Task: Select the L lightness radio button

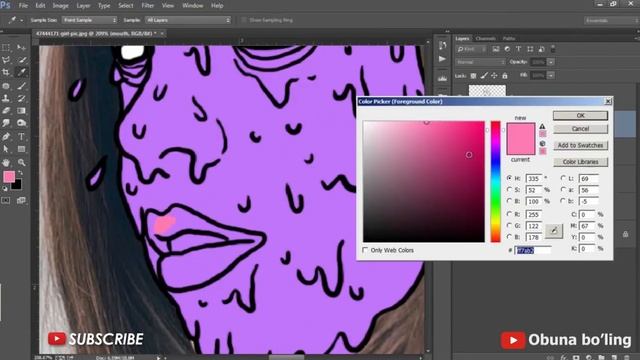Action: pyautogui.click(x=563, y=178)
